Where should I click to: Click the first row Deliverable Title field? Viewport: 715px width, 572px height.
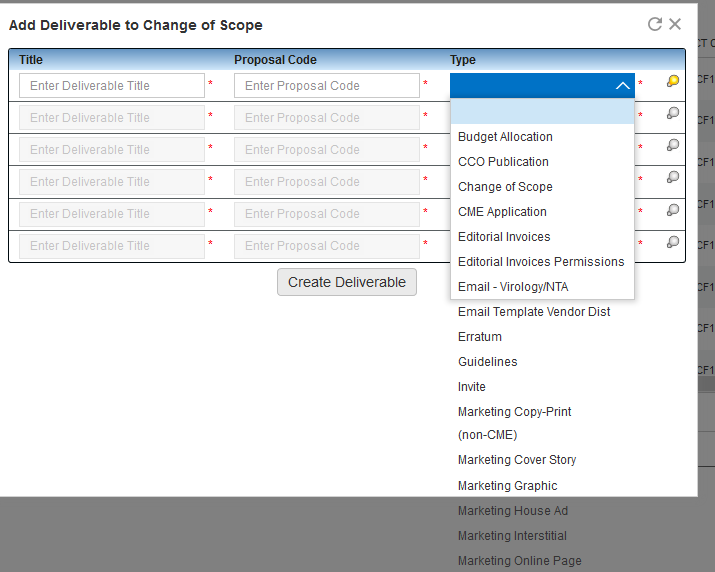[x=112, y=86]
